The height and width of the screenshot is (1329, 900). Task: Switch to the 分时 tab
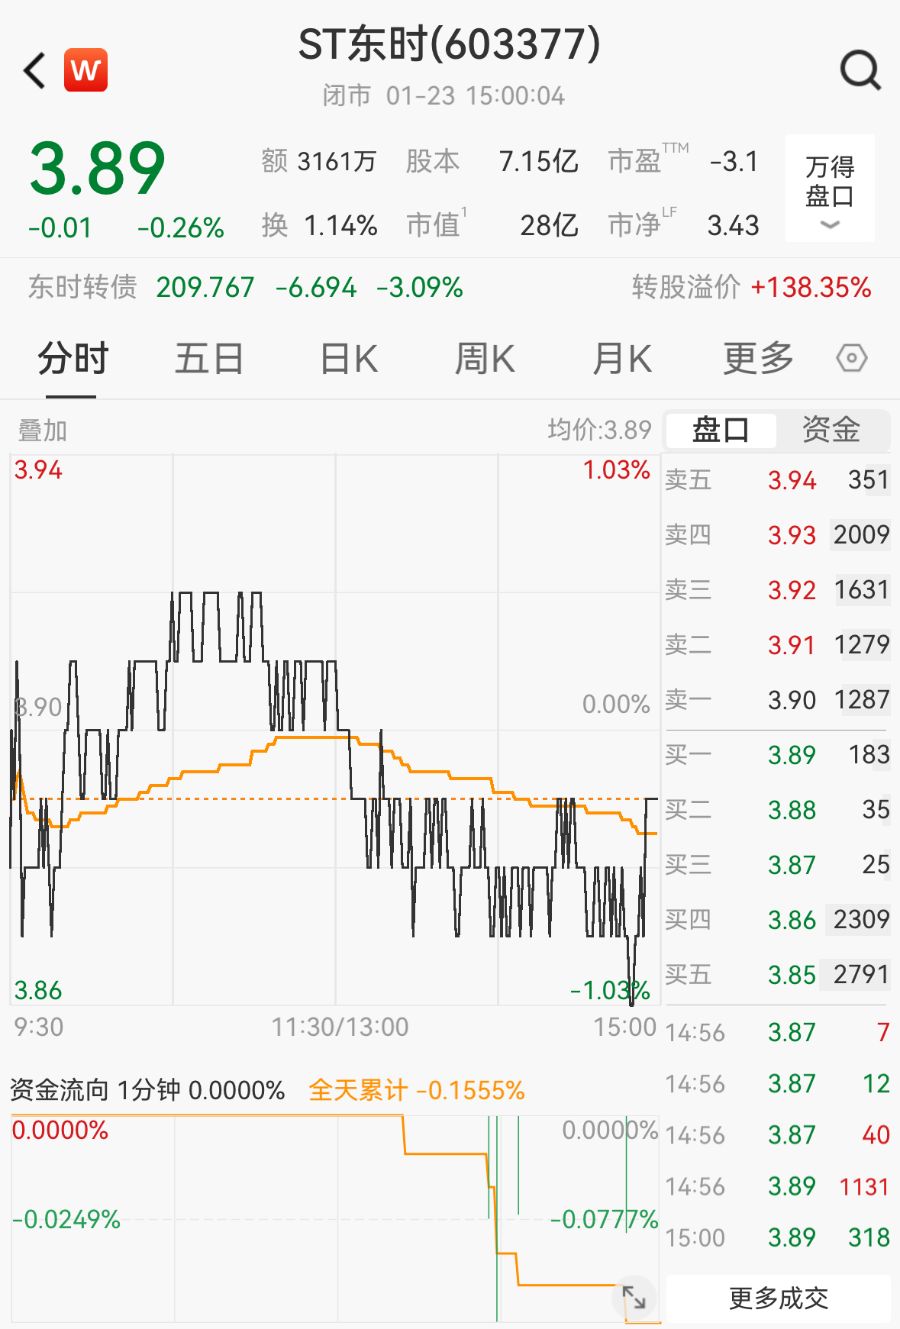[x=72, y=358]
